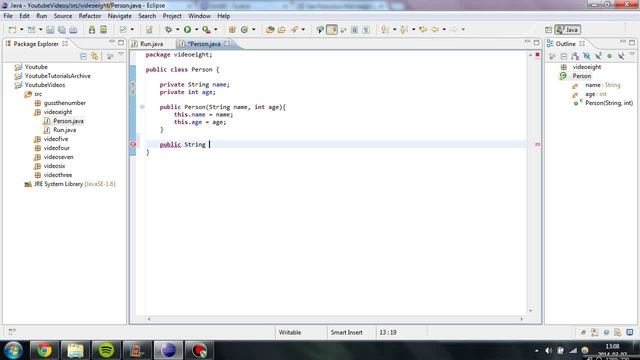Select the YoutubeTutorialsArchive project
Screen dimensions: 640x360
[x=58, y=76]
